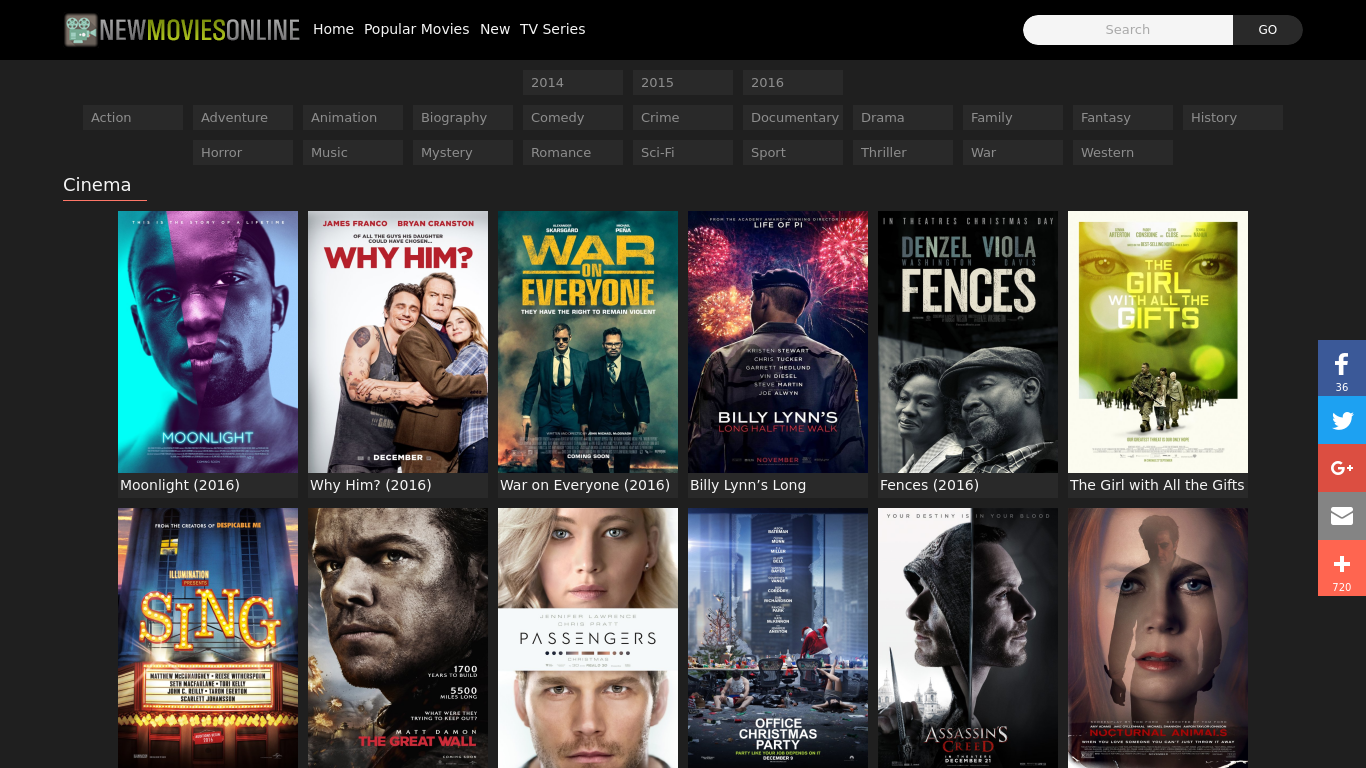Share page by email envelope icon

click(x=1342, y=516)
